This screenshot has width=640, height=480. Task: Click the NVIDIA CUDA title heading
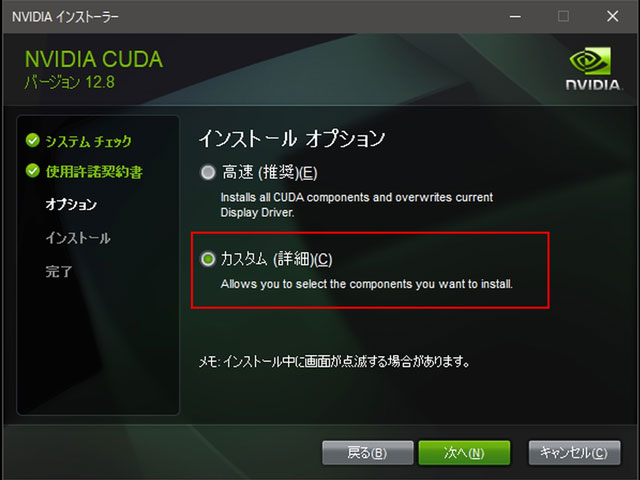[94, 60]
